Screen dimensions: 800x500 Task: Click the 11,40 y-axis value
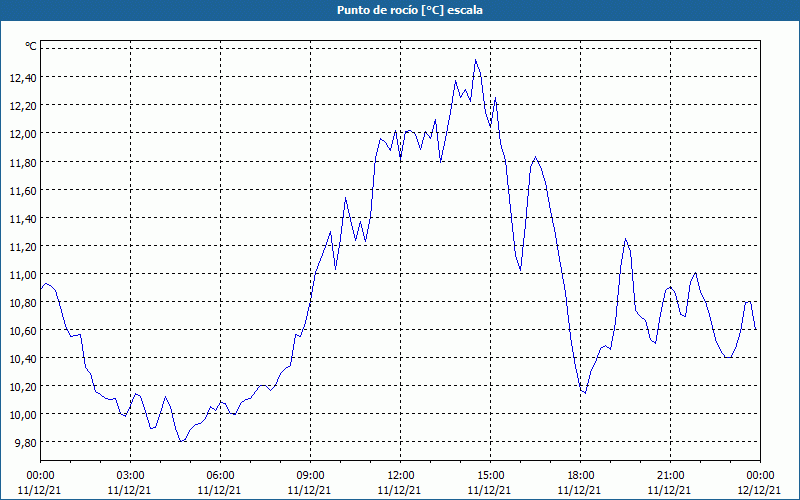tap(23, 218)
